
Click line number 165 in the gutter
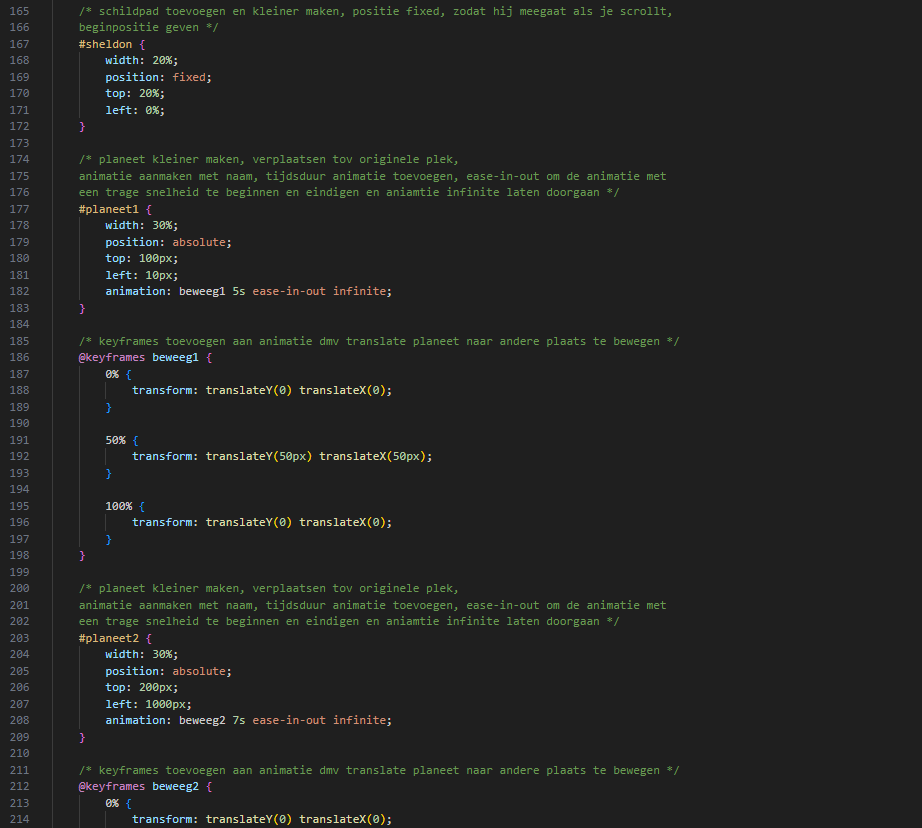[x=19, y=11]
